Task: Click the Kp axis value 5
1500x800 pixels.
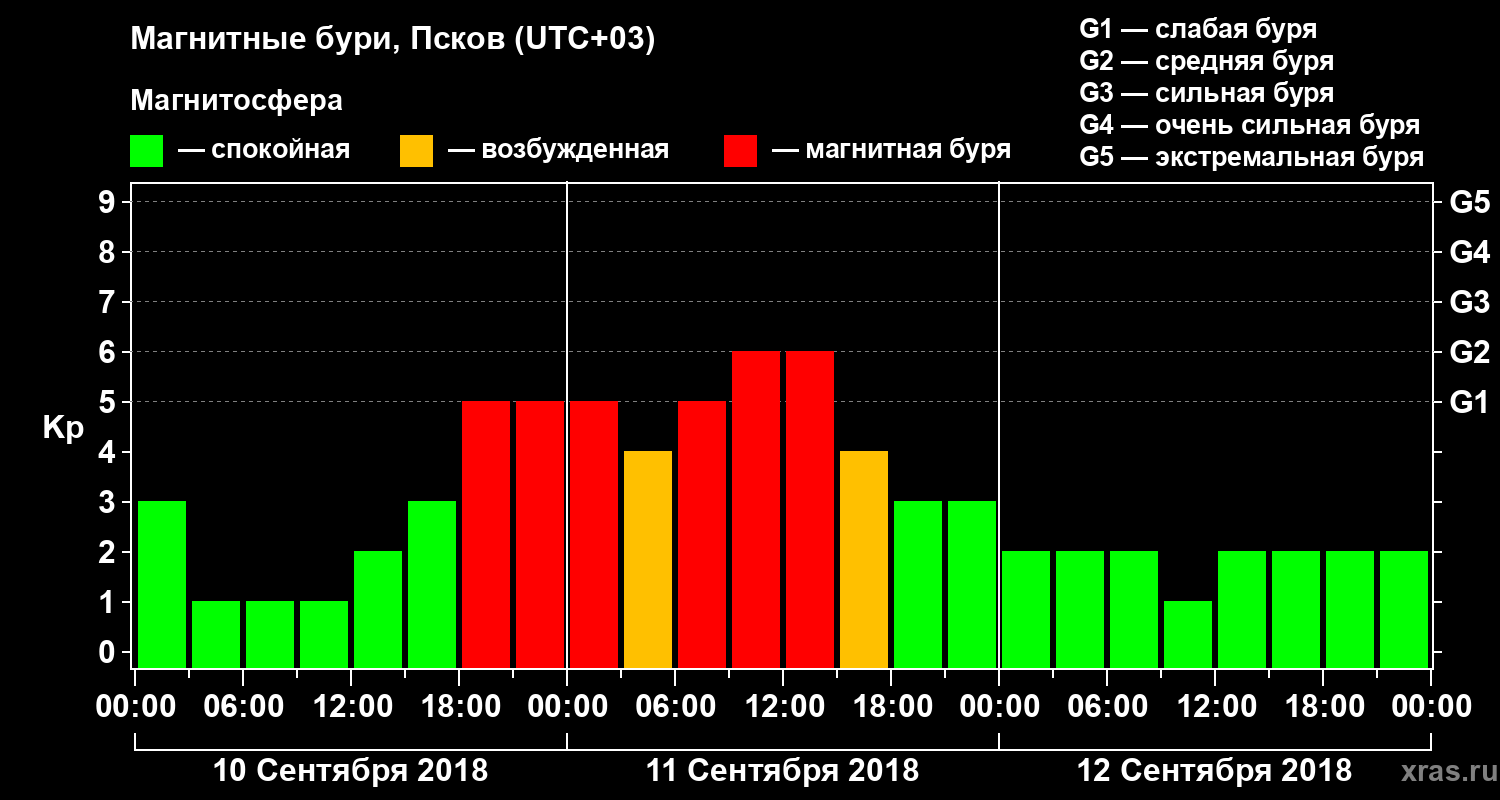Action: pyautogui.click(x=109, y=402)
